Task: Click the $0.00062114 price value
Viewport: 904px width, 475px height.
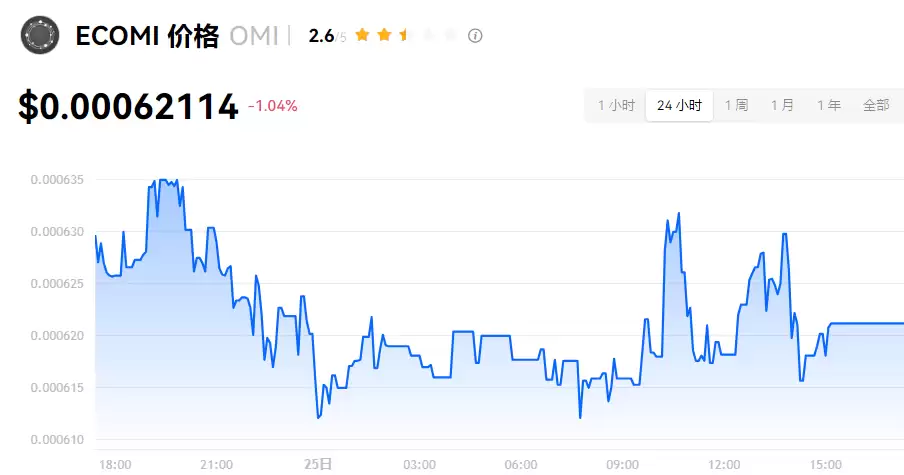Action: (128, 106)
